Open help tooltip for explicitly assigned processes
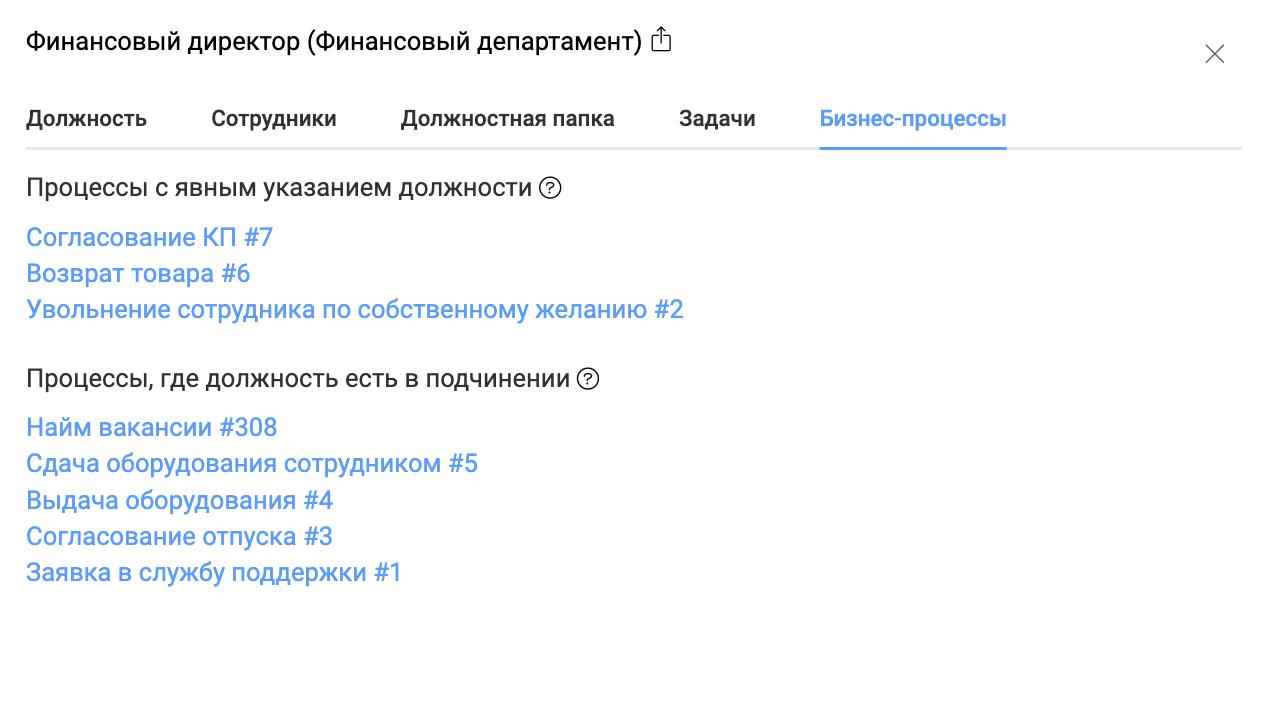The image size is (1270, 724). click(x=552, y=186)
